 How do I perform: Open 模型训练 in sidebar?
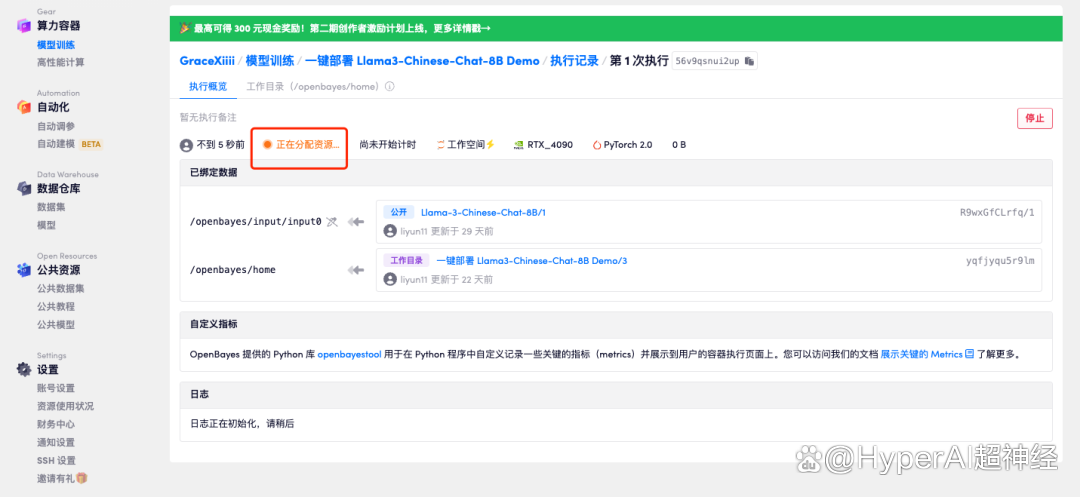pyautogui.click(x=56, y=45)
